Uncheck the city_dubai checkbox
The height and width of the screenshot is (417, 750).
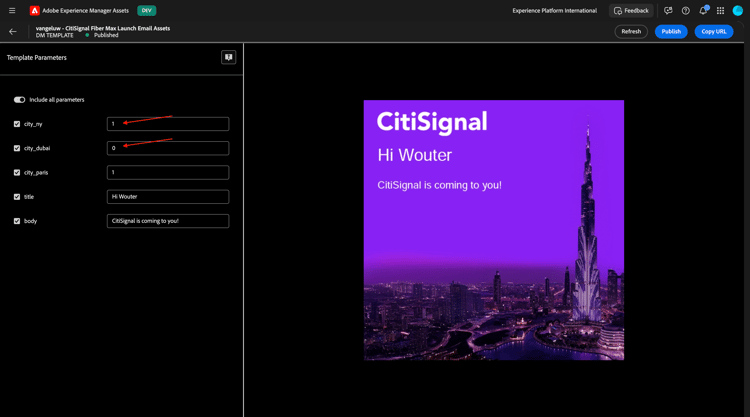tap(17, 148)
